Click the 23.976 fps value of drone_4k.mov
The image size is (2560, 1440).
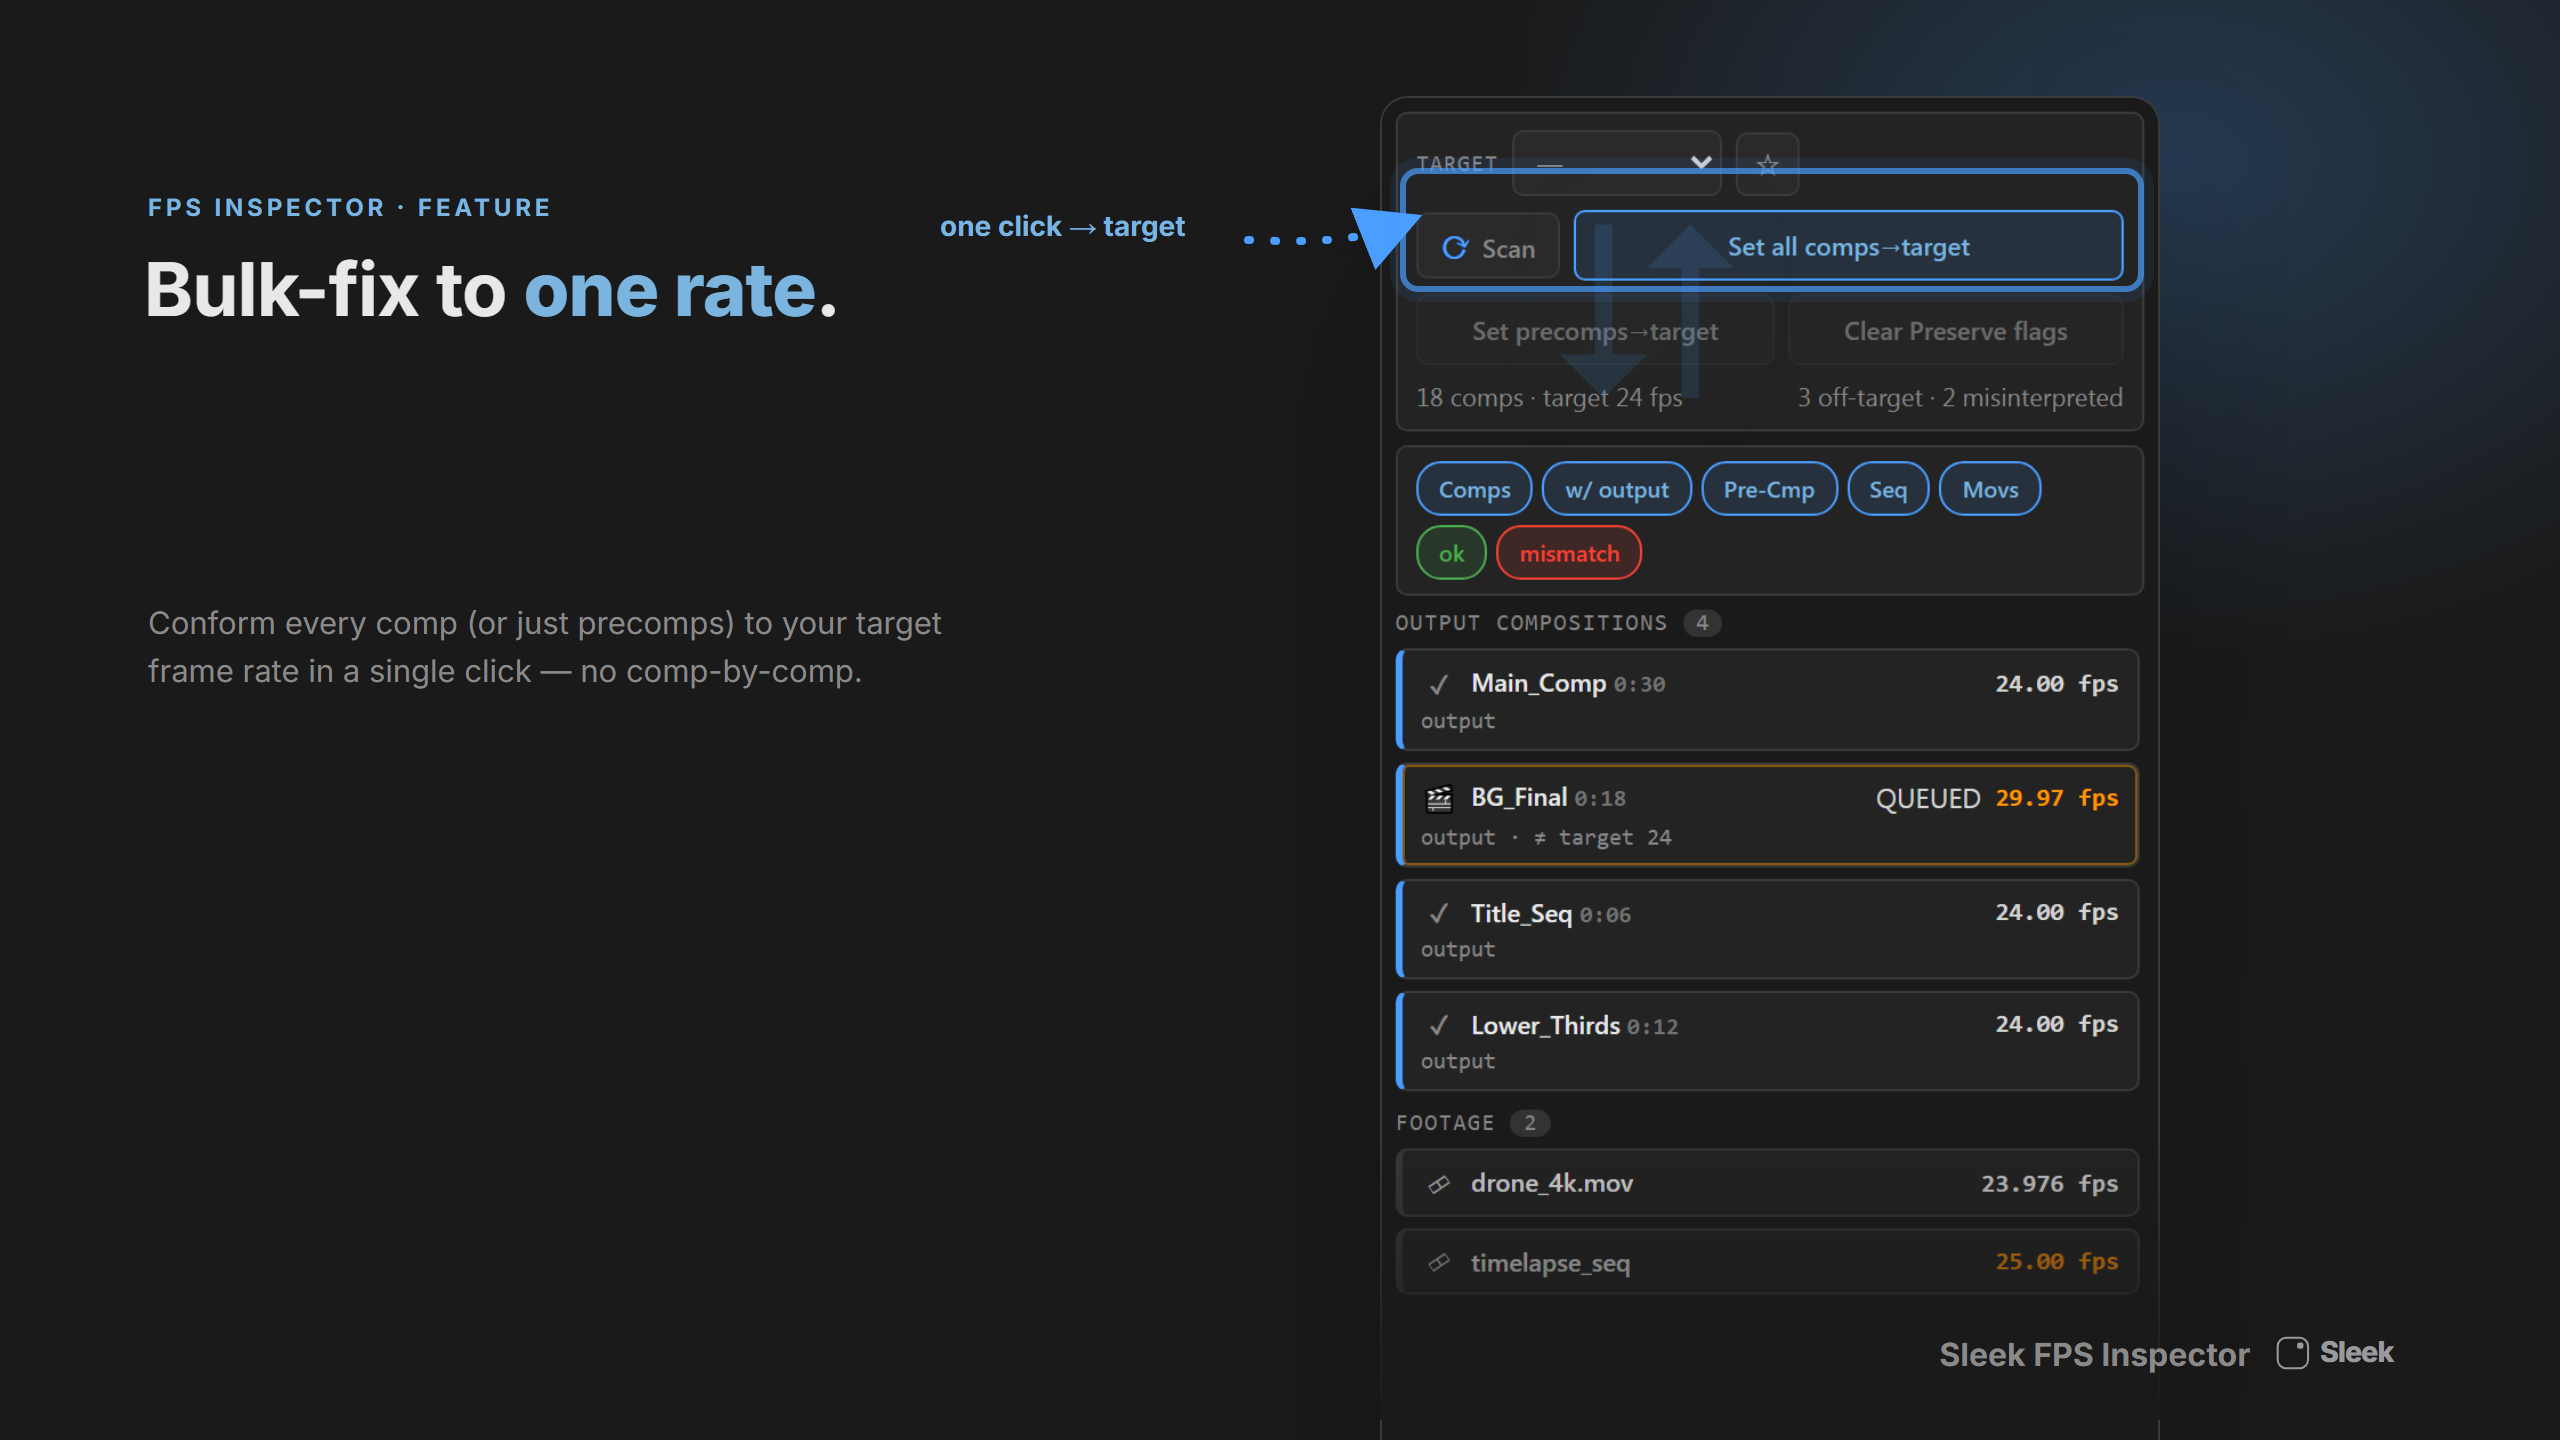(x=2049, y=1183)
